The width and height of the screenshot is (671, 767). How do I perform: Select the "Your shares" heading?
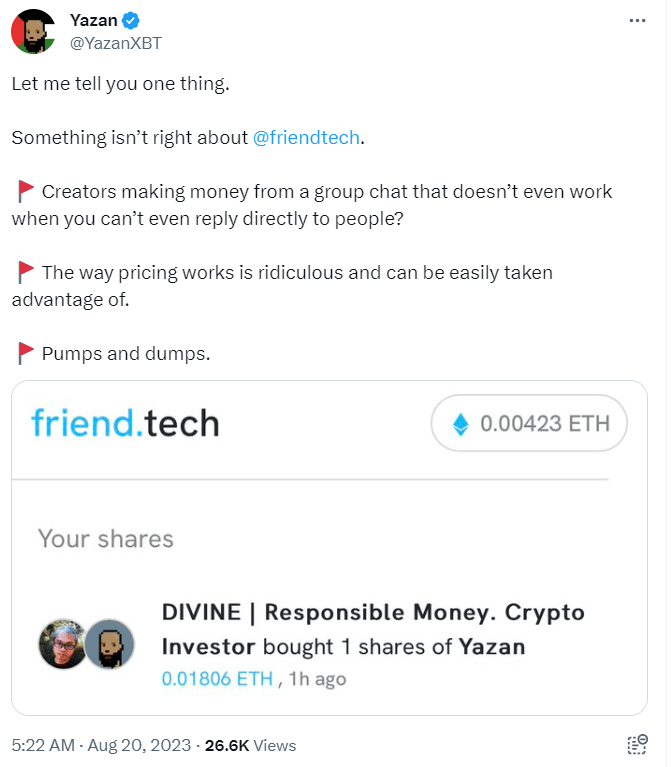pos(106,539)
